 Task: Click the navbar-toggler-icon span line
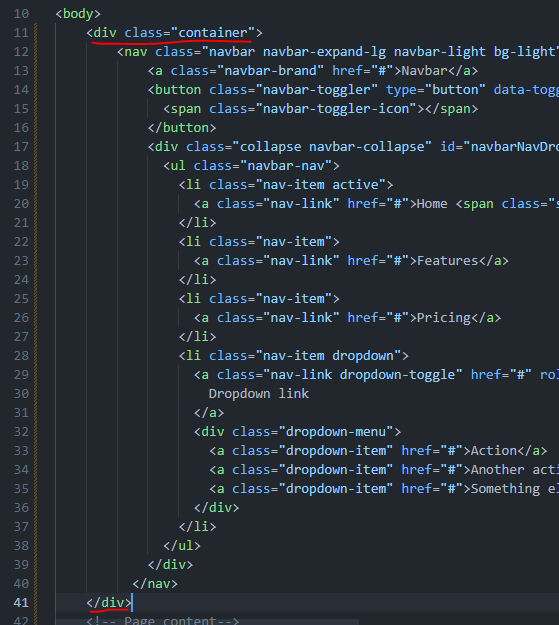coord(321,109)
